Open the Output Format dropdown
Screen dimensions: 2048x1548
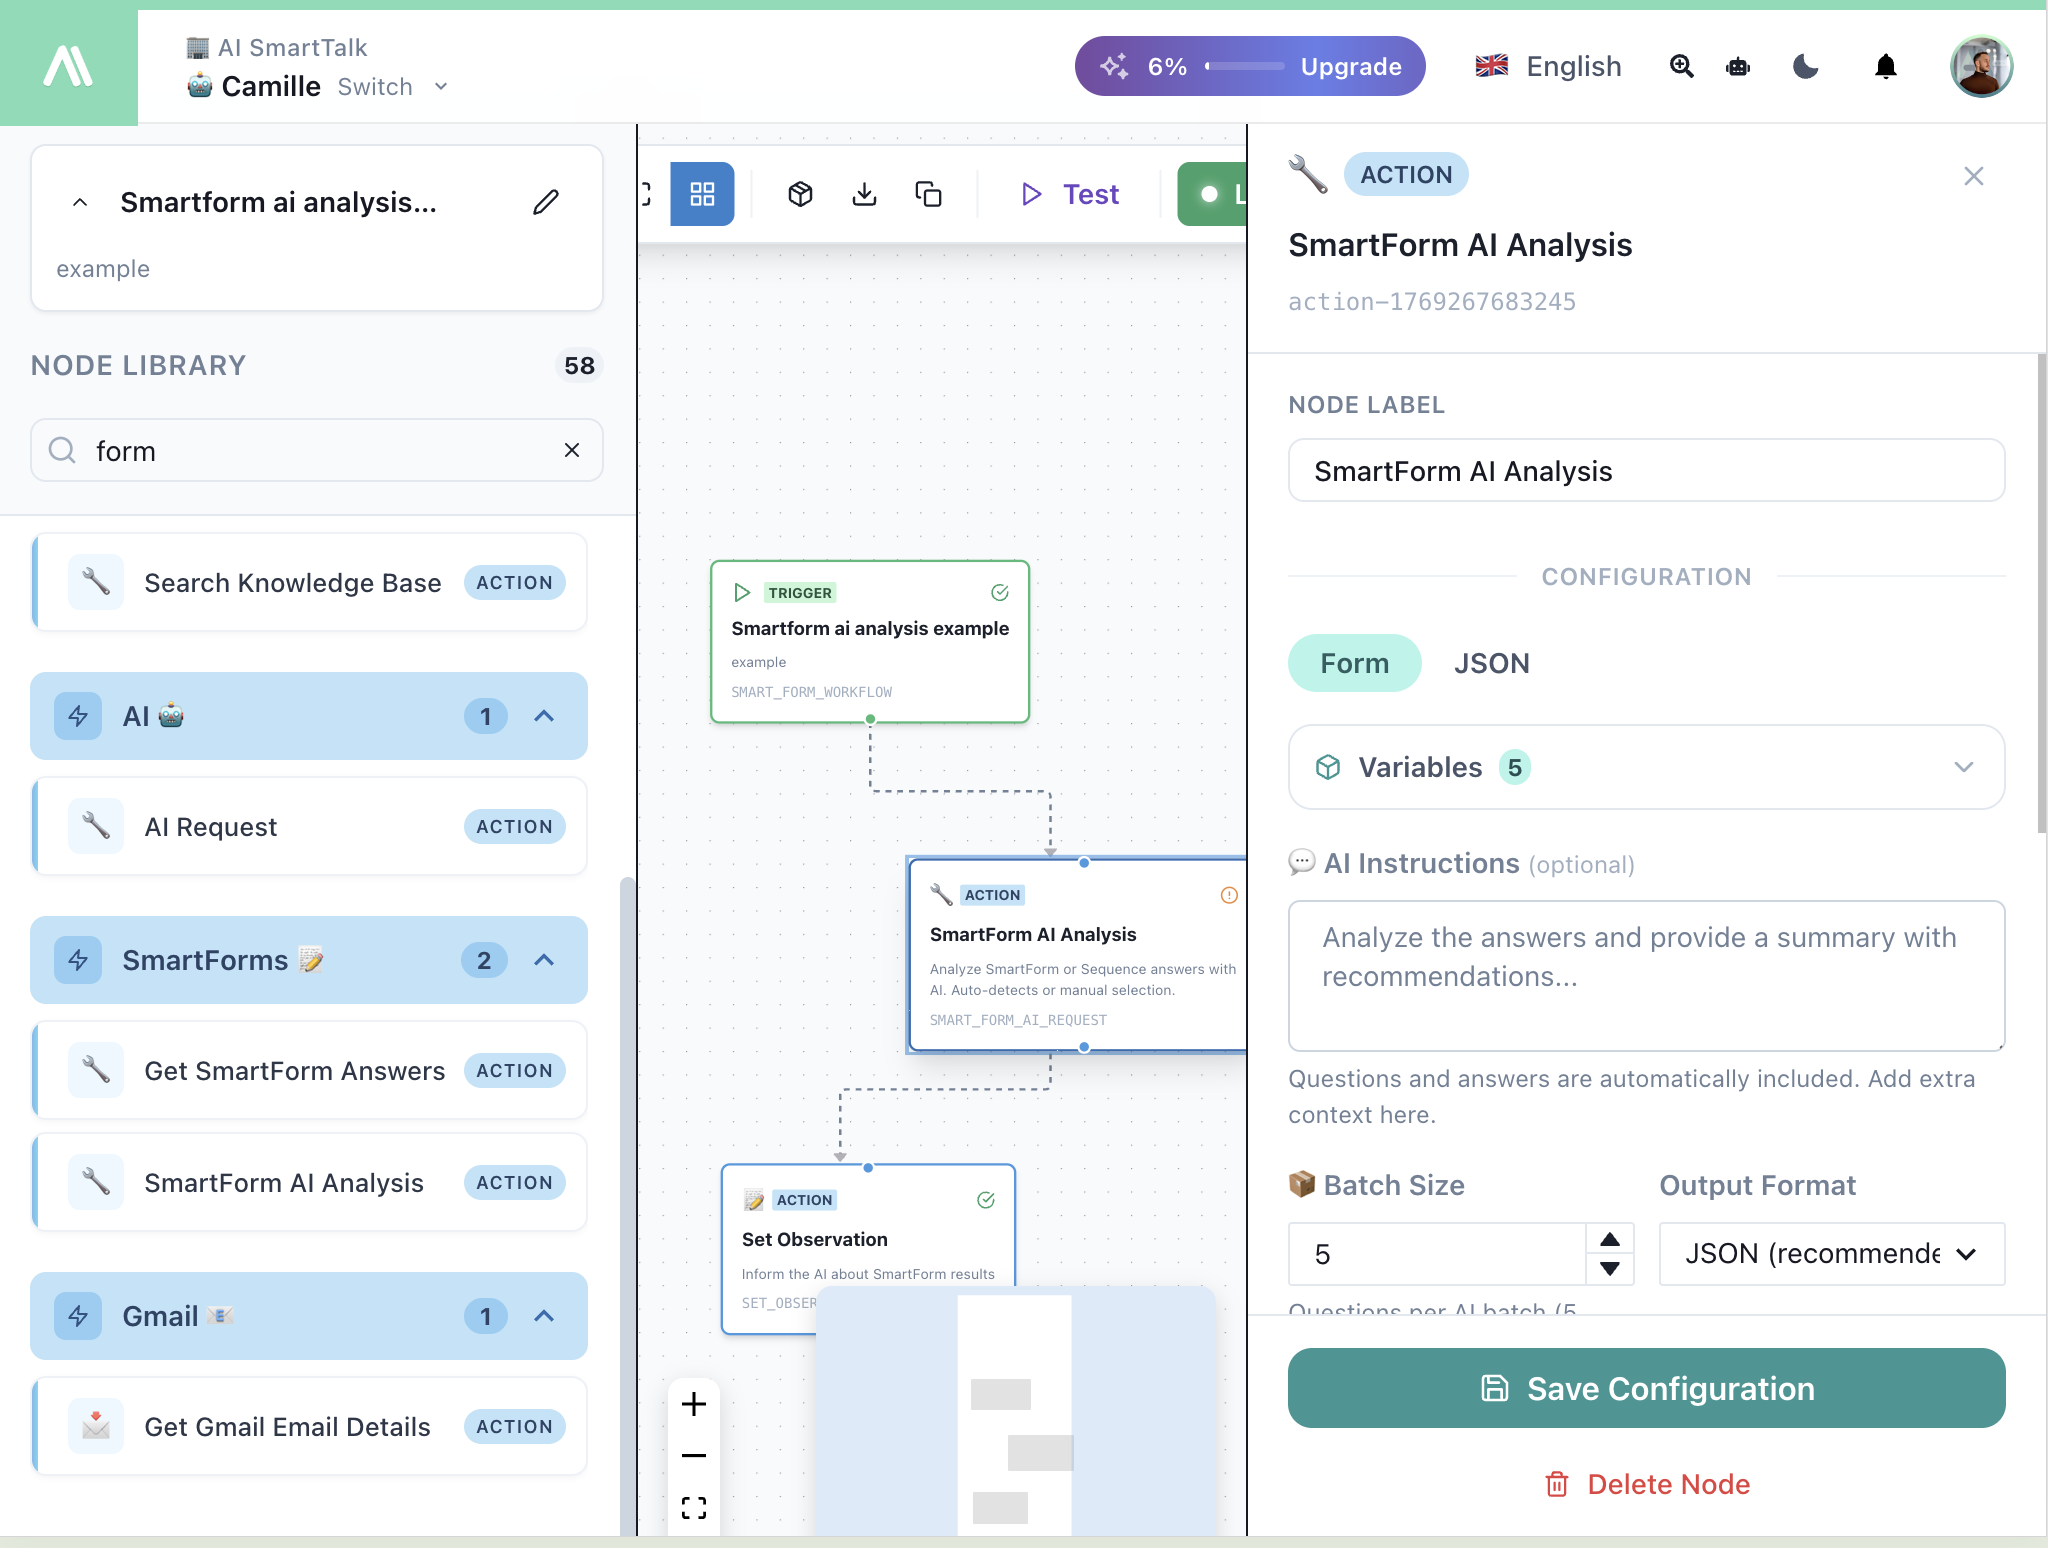click(x=1830, y=1254)
